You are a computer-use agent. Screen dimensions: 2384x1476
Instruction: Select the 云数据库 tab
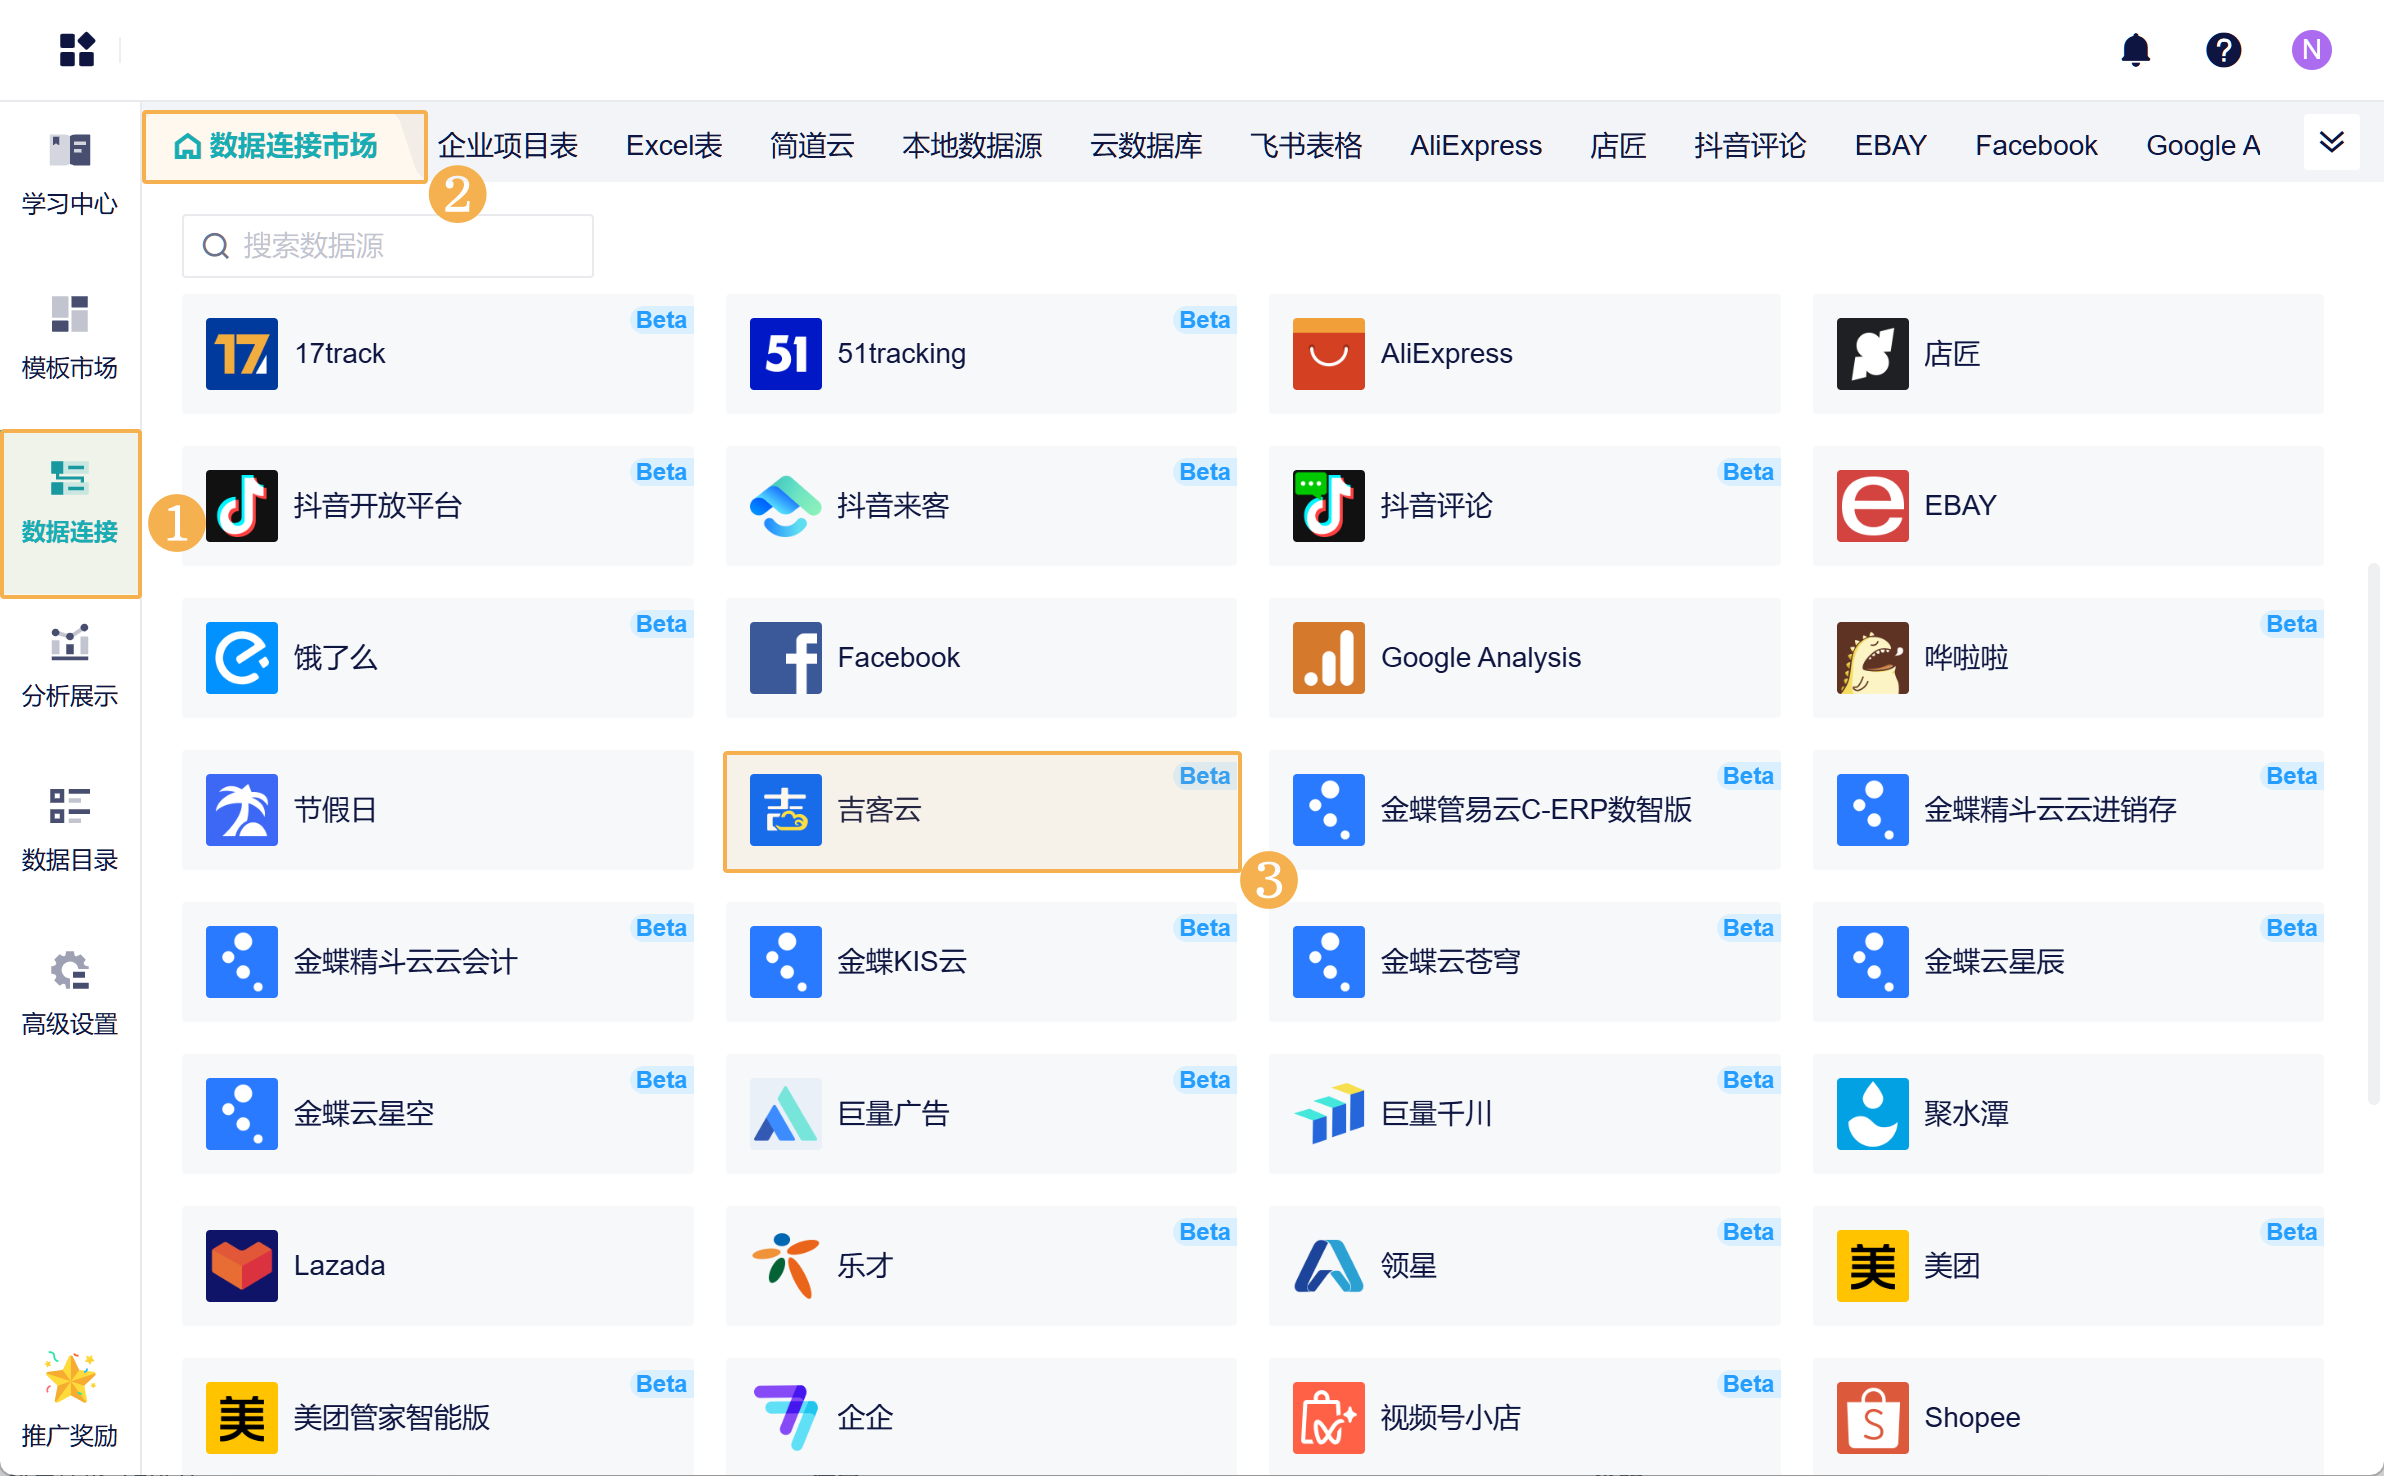1146,146
